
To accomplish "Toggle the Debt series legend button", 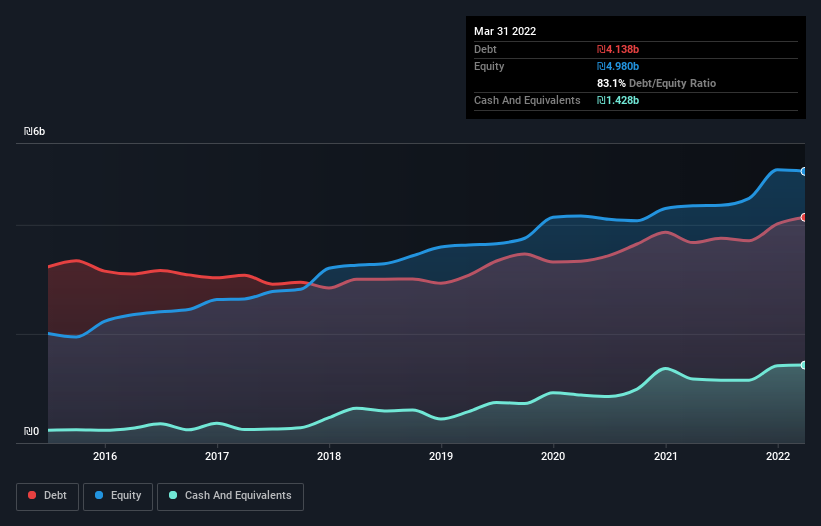I will point(48,496).
